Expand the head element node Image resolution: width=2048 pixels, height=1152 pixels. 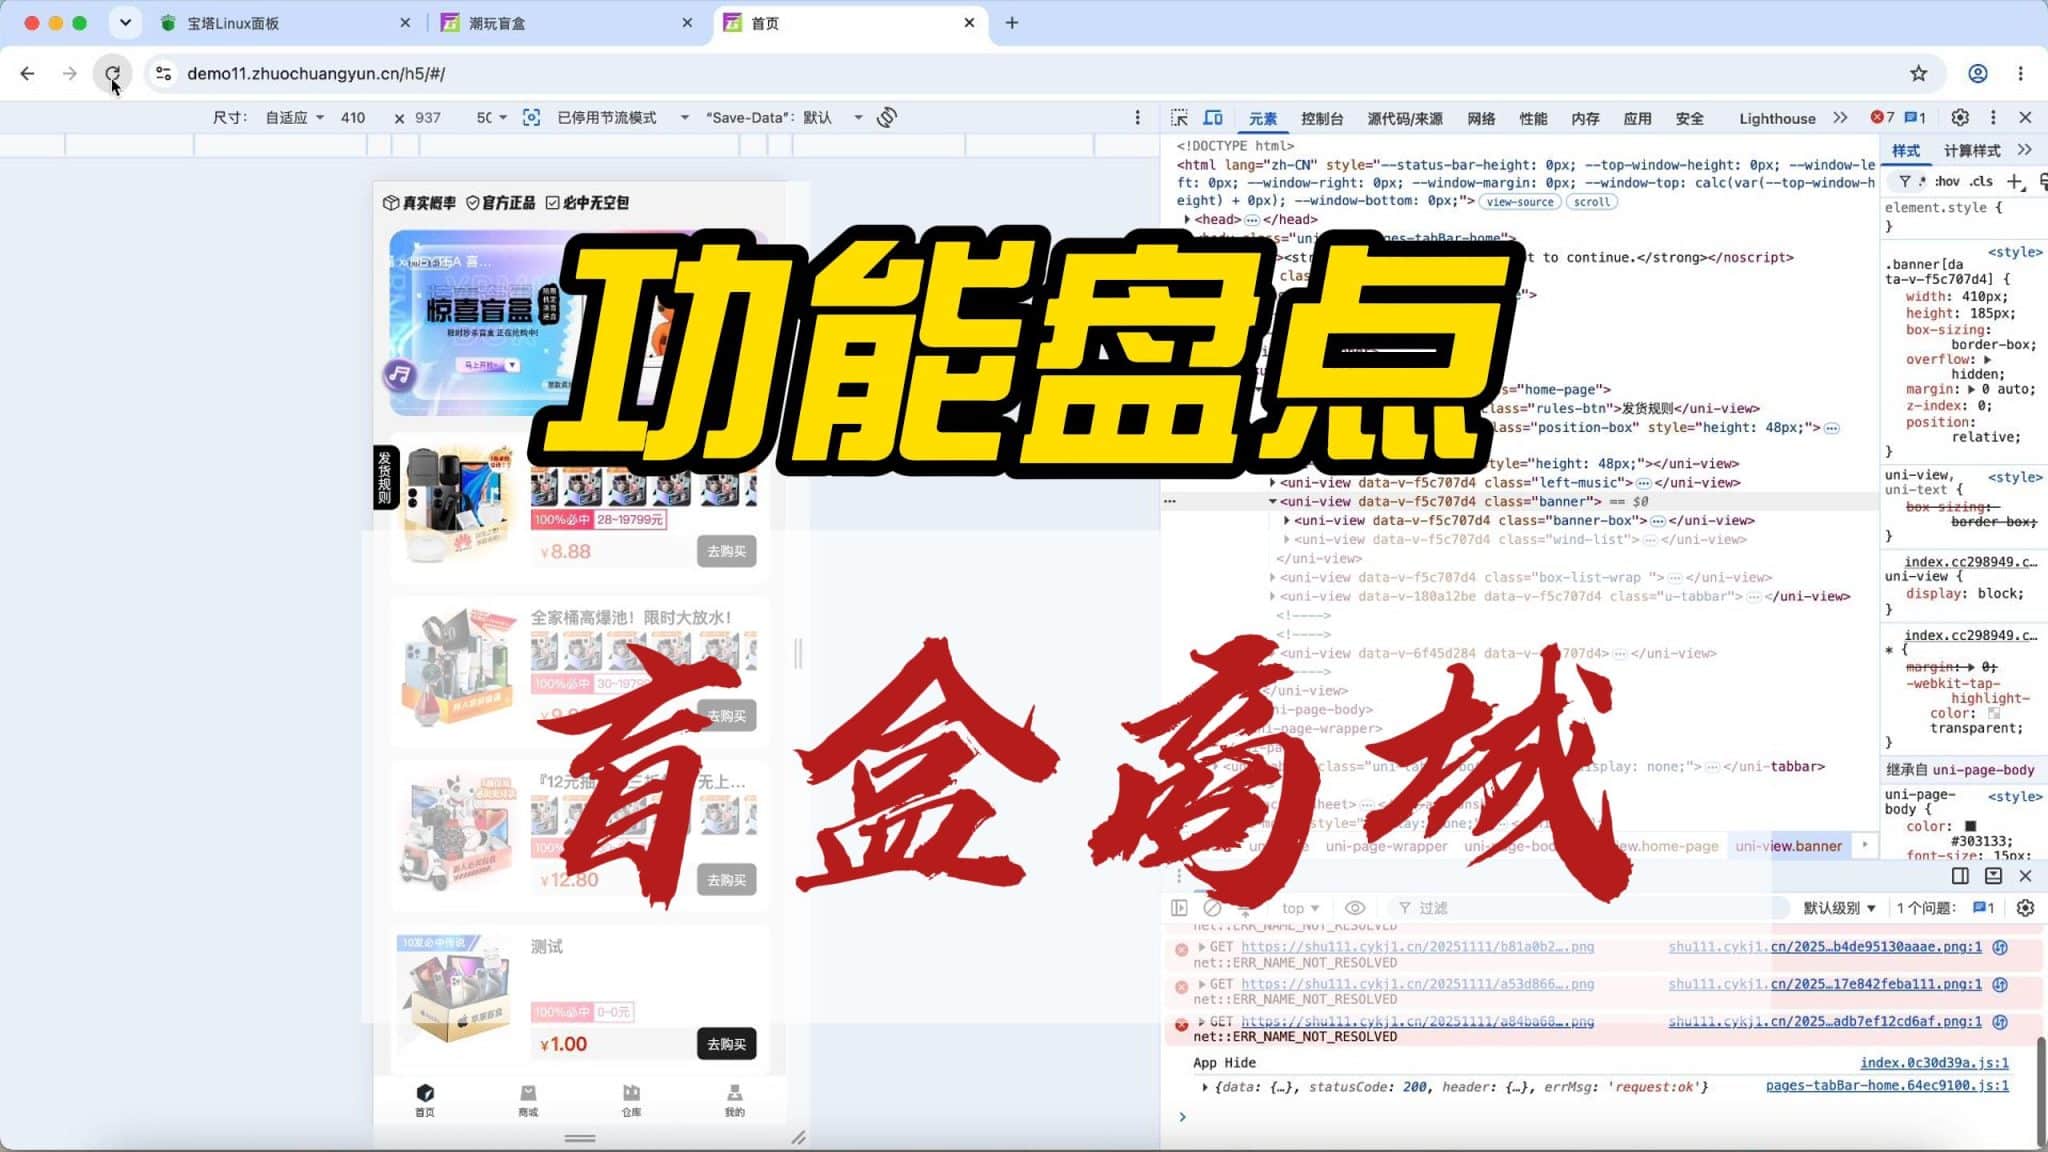tap(1187, 220)
